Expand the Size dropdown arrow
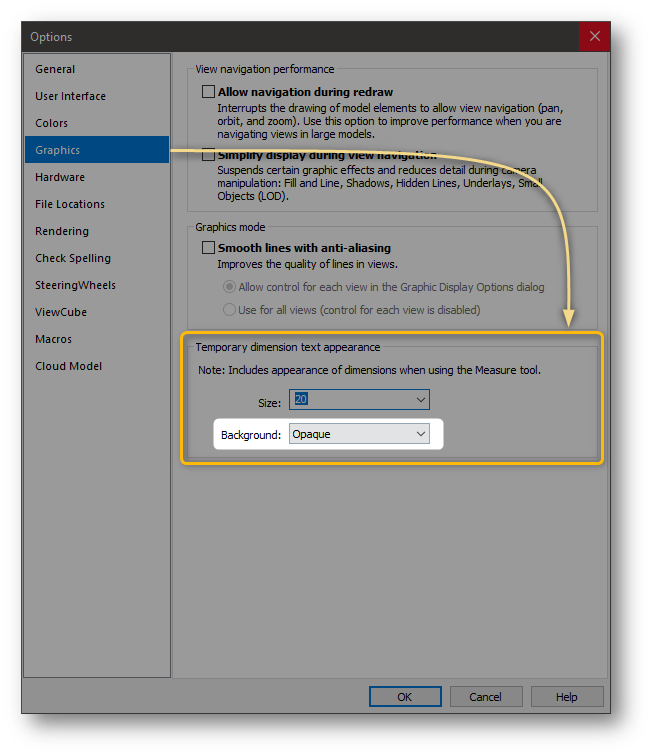Image resolution: width=653 pixels, height=756 pixels. pos(421,400)
